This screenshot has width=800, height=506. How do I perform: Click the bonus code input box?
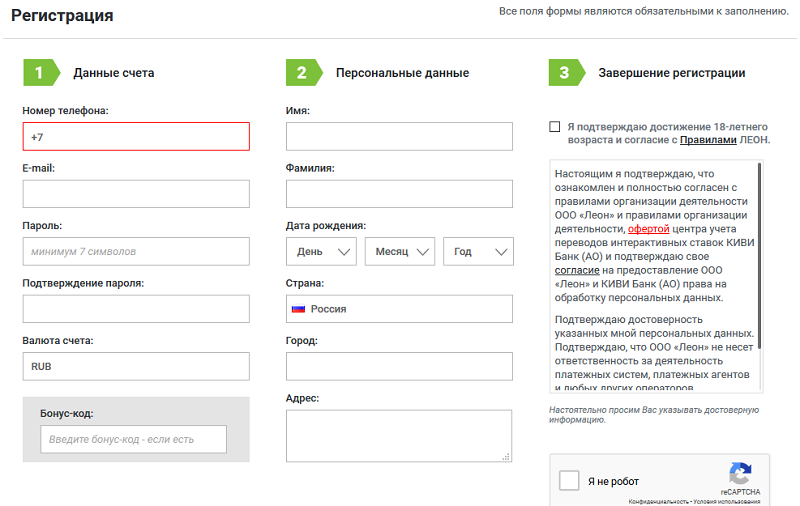coord(134,439)
